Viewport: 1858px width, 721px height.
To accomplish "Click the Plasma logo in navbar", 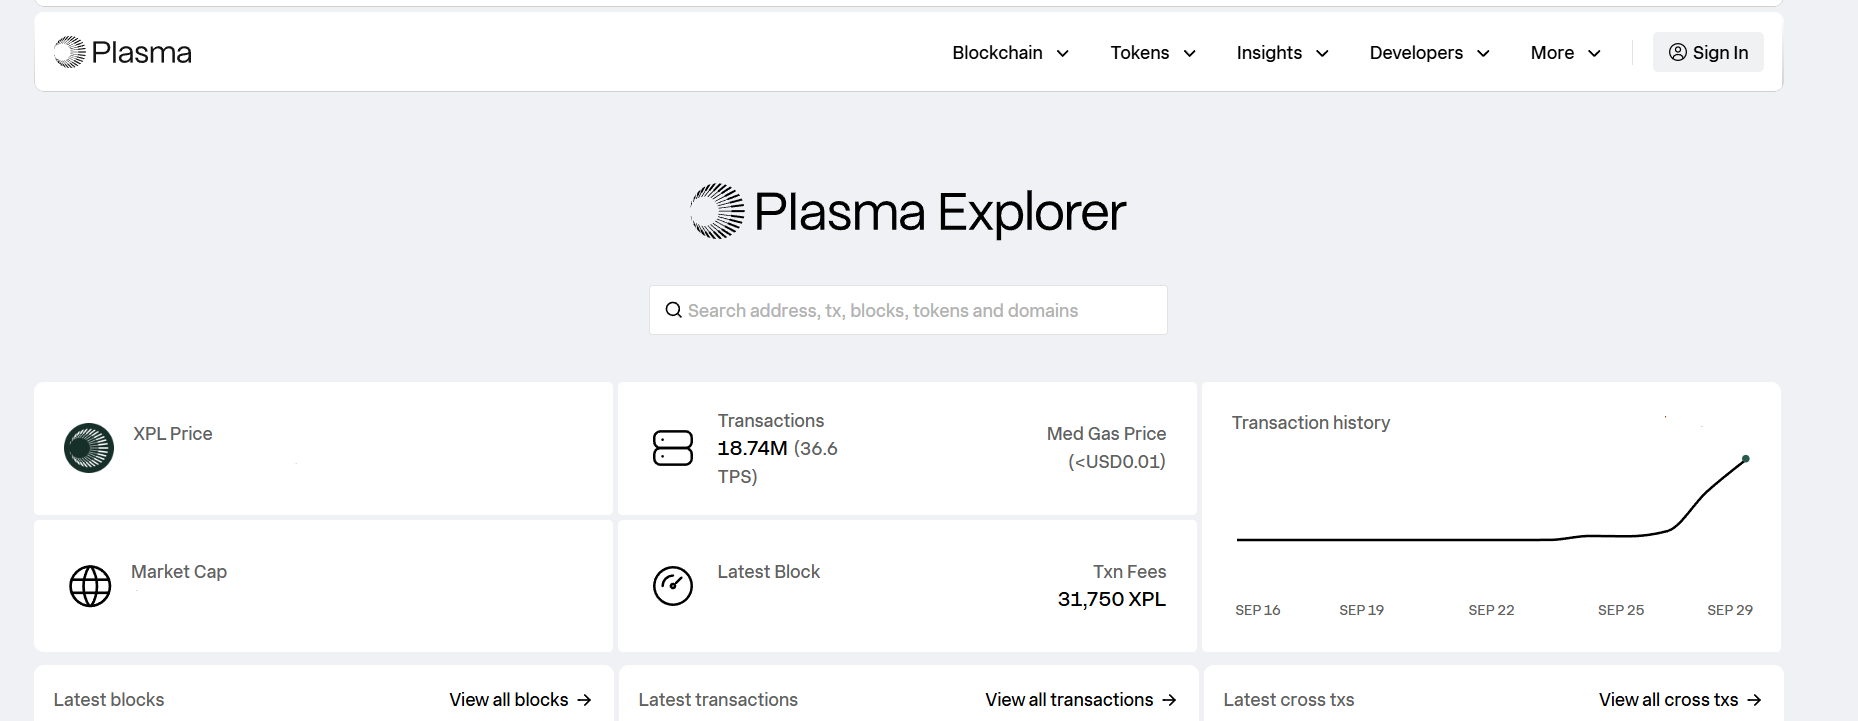I will point(122,52).
